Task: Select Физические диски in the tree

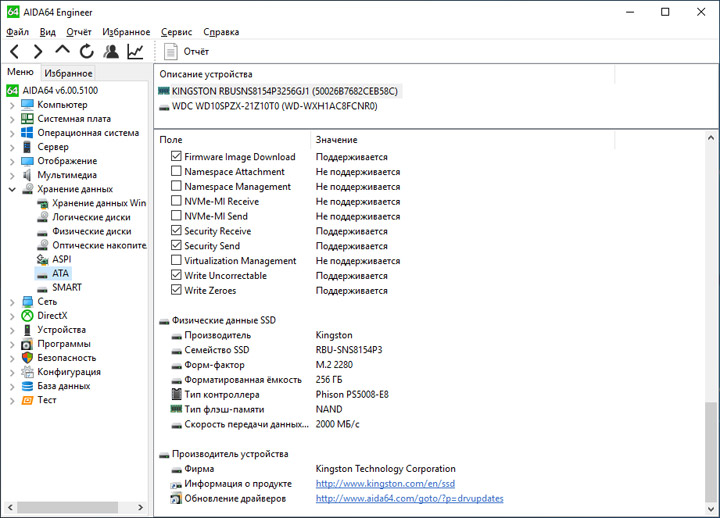Action: click(x=92, y=231)
